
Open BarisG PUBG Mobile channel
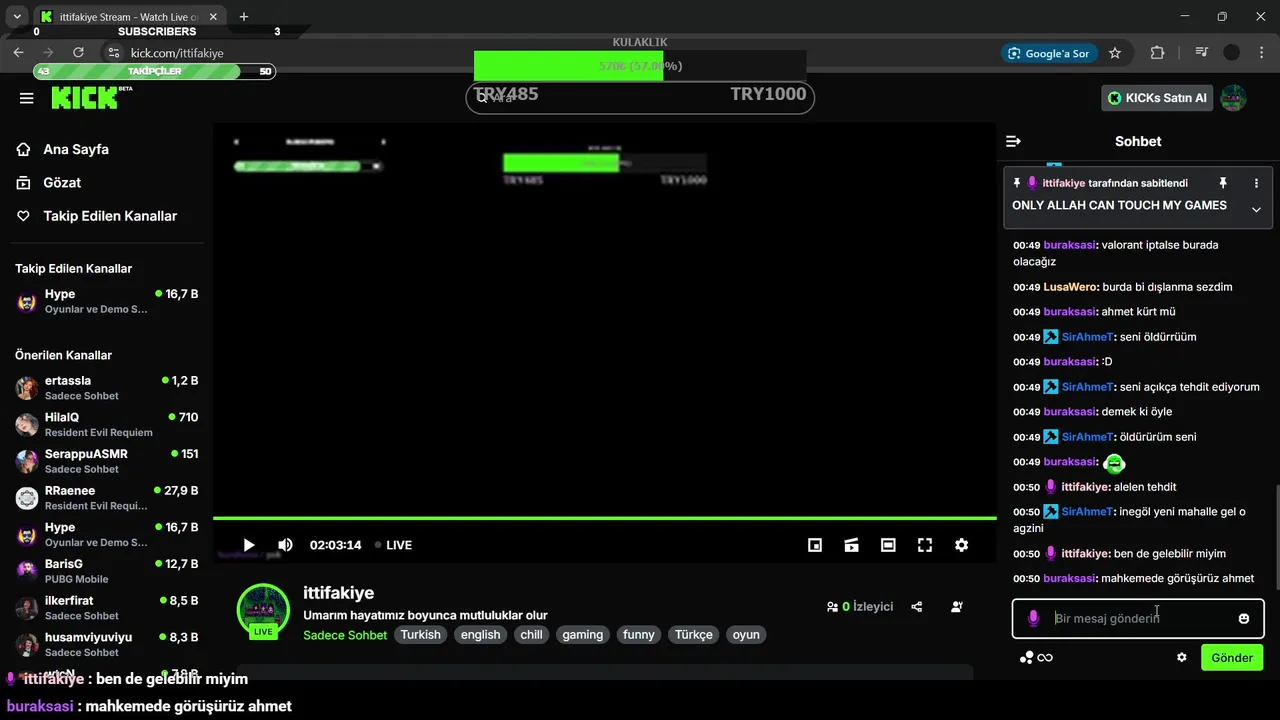click(106, 571)
